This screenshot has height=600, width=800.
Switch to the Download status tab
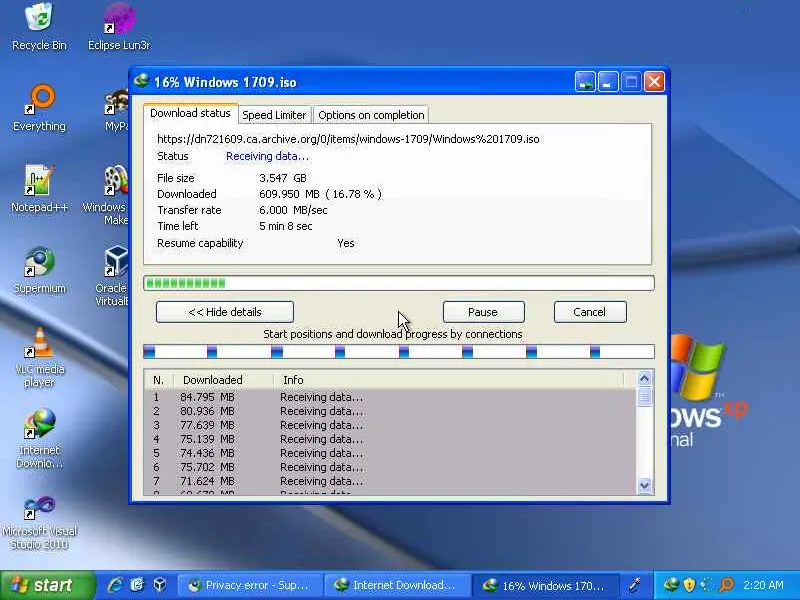click(190, 113)
